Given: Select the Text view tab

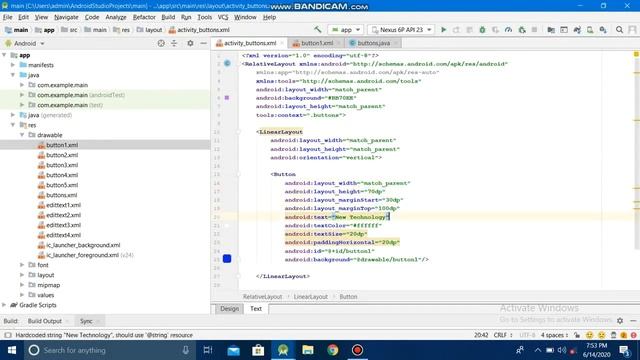Looking at the screenshot, I should pyautogui.click(x=256, y=309).
